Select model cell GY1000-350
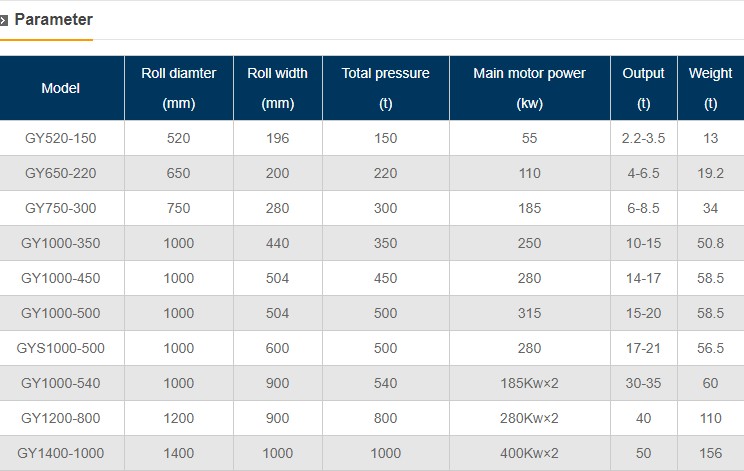744x471 pixels. pyautogui.click(x=61, y=243)
